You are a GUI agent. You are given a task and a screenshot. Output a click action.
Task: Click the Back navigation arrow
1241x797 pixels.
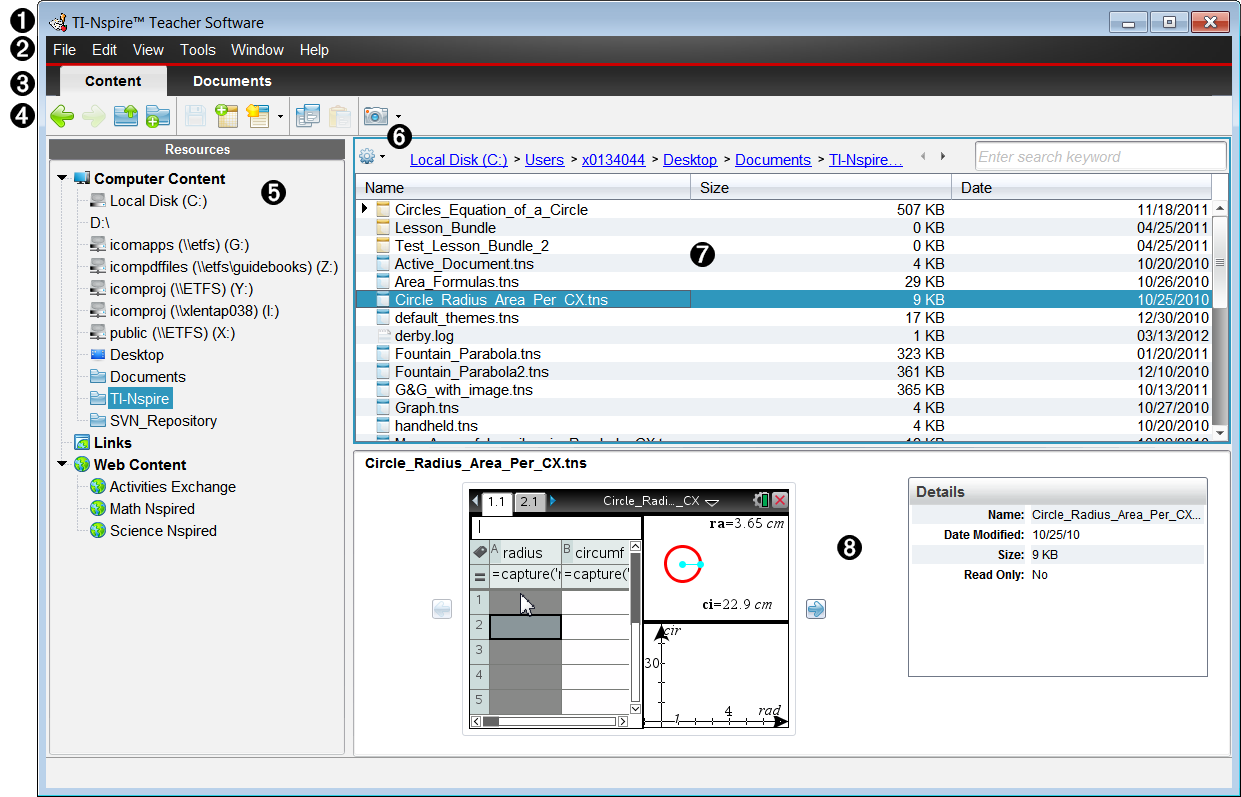(62, 116)
